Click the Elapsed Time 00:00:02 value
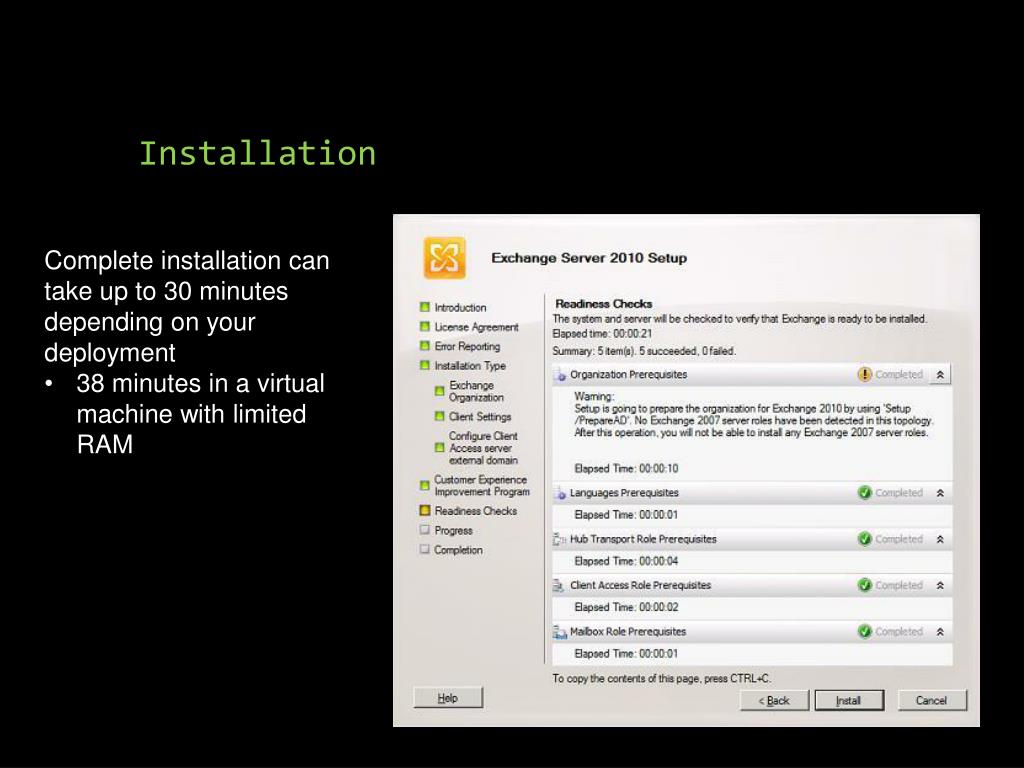Screen dimensions: 1024x768 (x=626, y=607)
